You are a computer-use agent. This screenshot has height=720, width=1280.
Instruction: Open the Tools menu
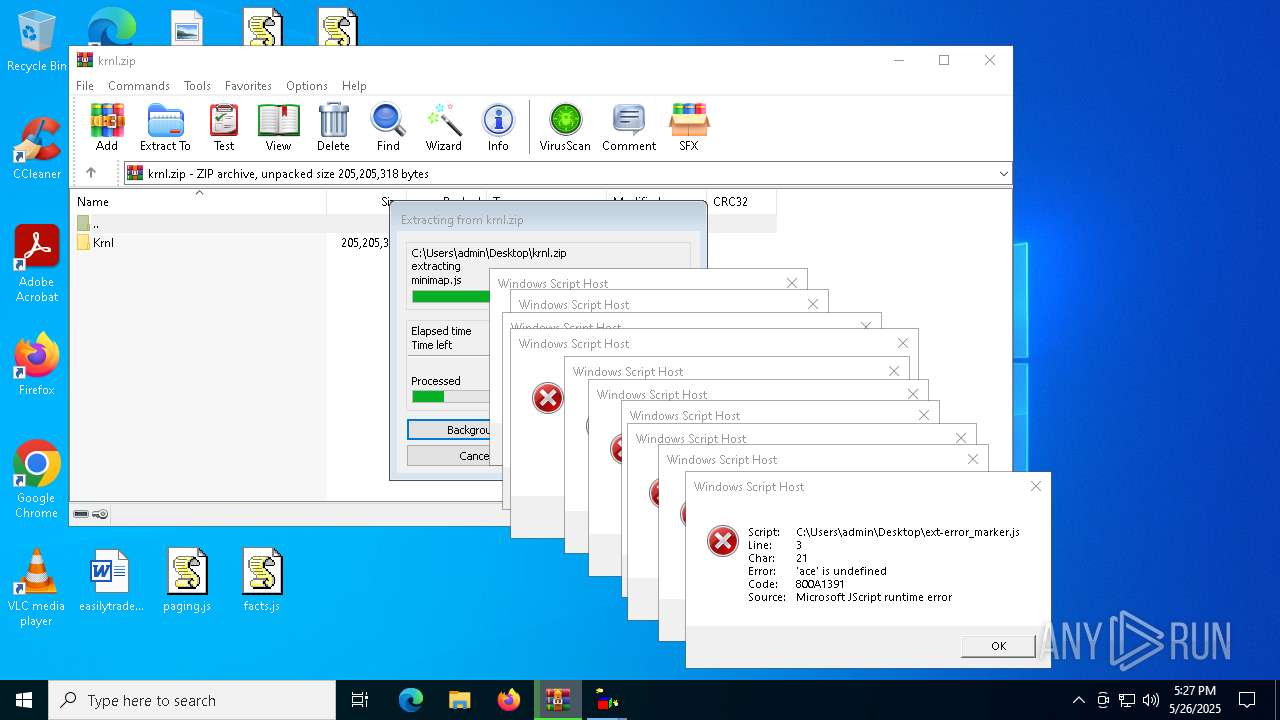coord(197,86)
